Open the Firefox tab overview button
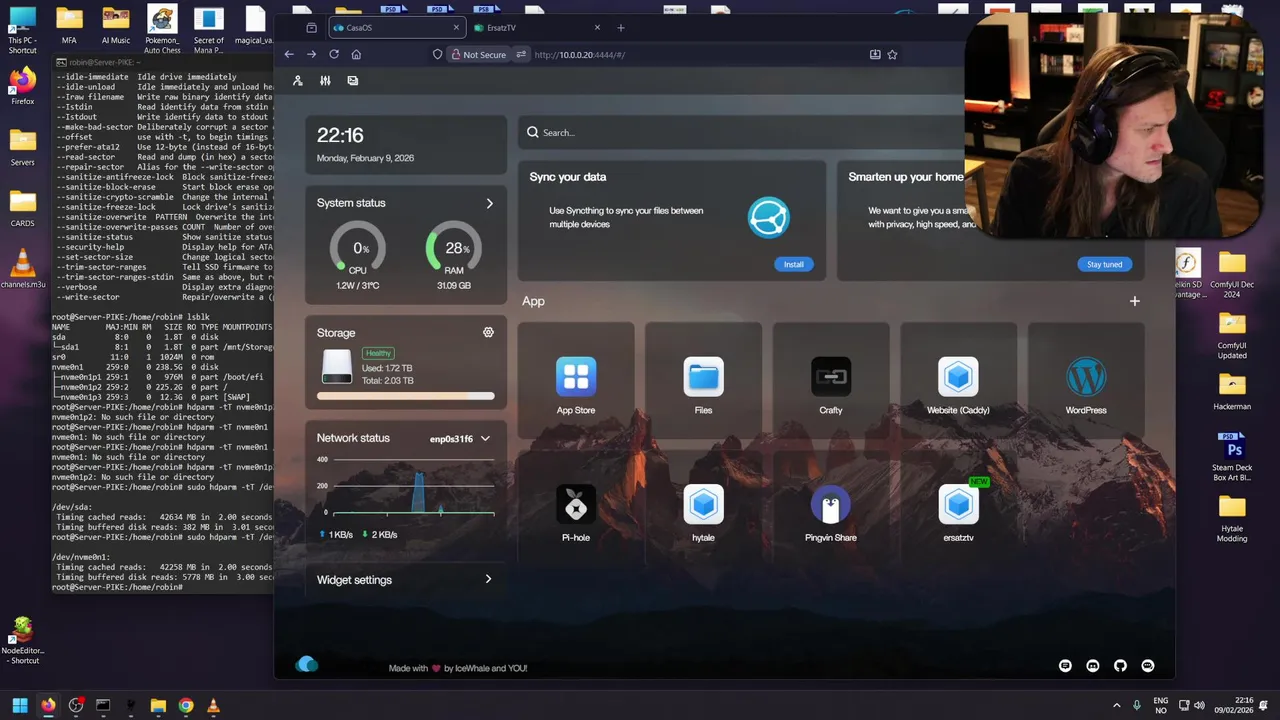The height and width of the screenshot is (720, 1280). pyautogui.click(x=311, y=28)
